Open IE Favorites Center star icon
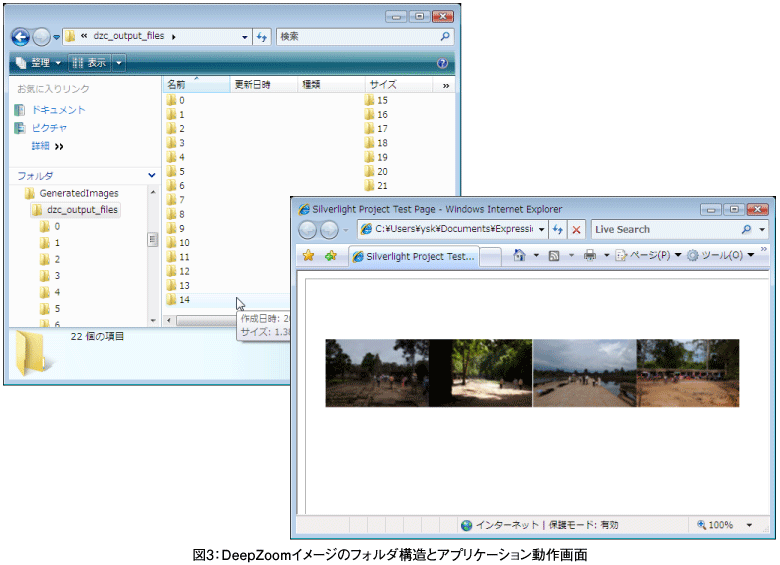Viewport: 780px width, 565px height. pos(308,256)
